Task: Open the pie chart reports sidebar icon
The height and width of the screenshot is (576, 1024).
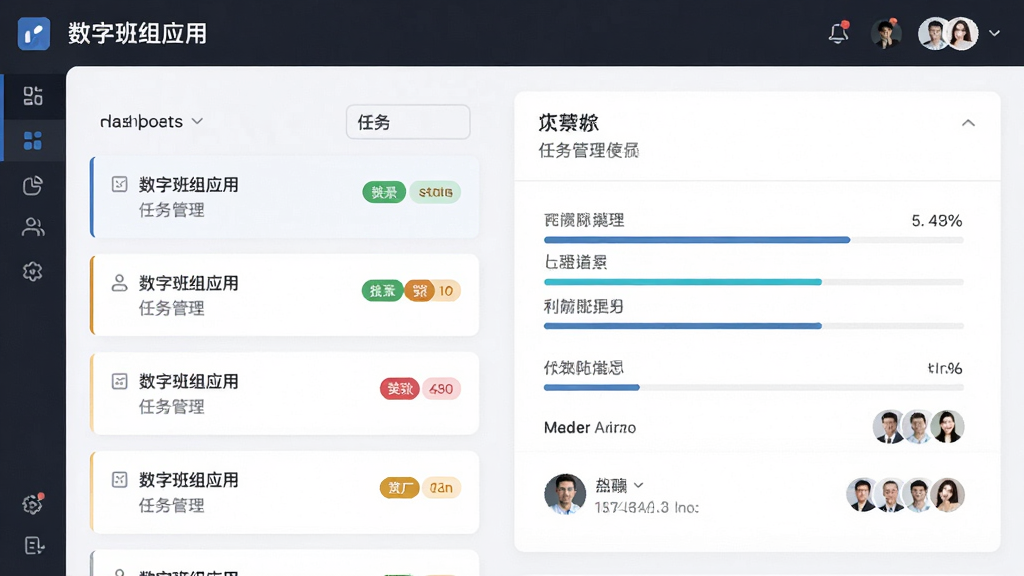Action: pyautogui.click(x=33, y=185)
